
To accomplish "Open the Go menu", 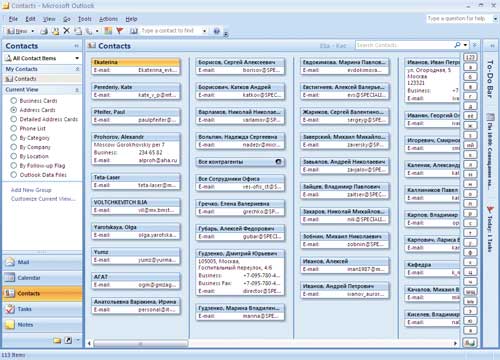I will (67, 19).
